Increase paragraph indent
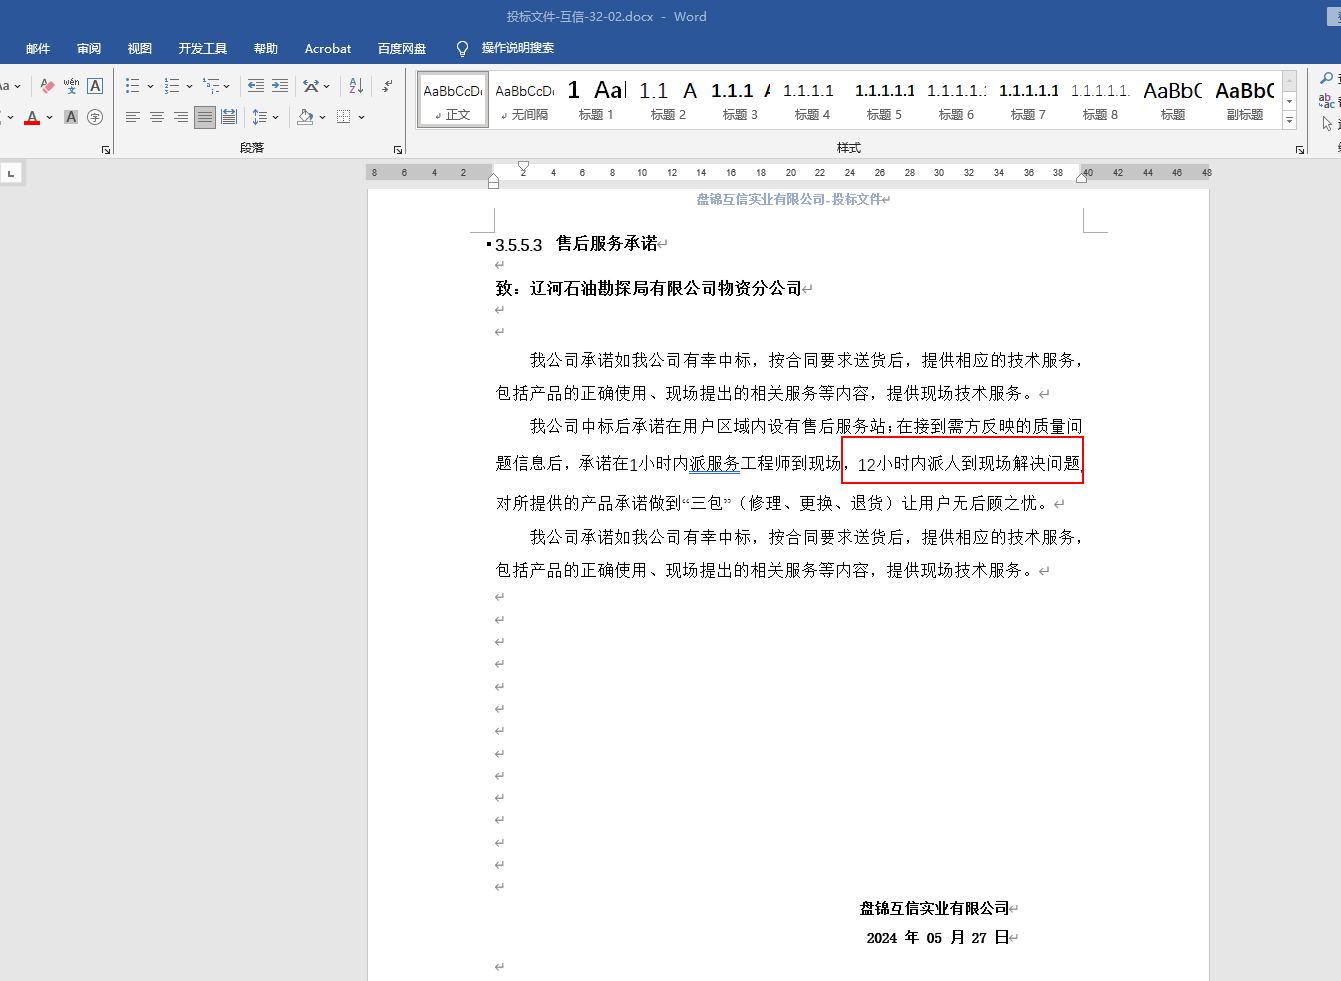The image size is (1341, 981). coord(280,86)
